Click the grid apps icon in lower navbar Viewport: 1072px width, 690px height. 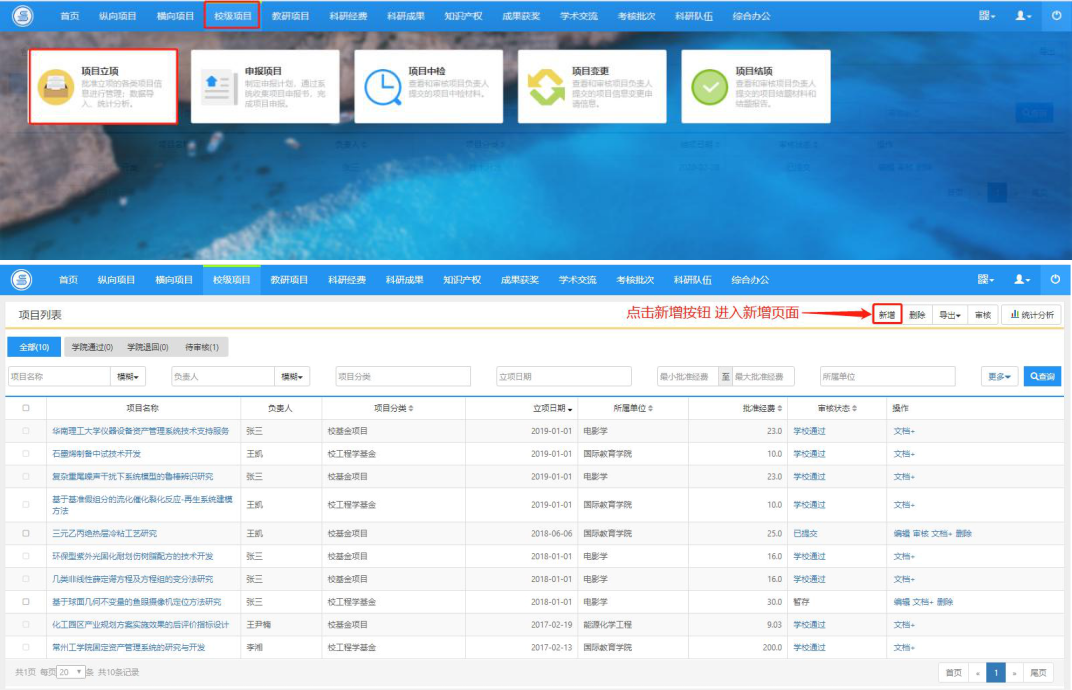(985, 279)
